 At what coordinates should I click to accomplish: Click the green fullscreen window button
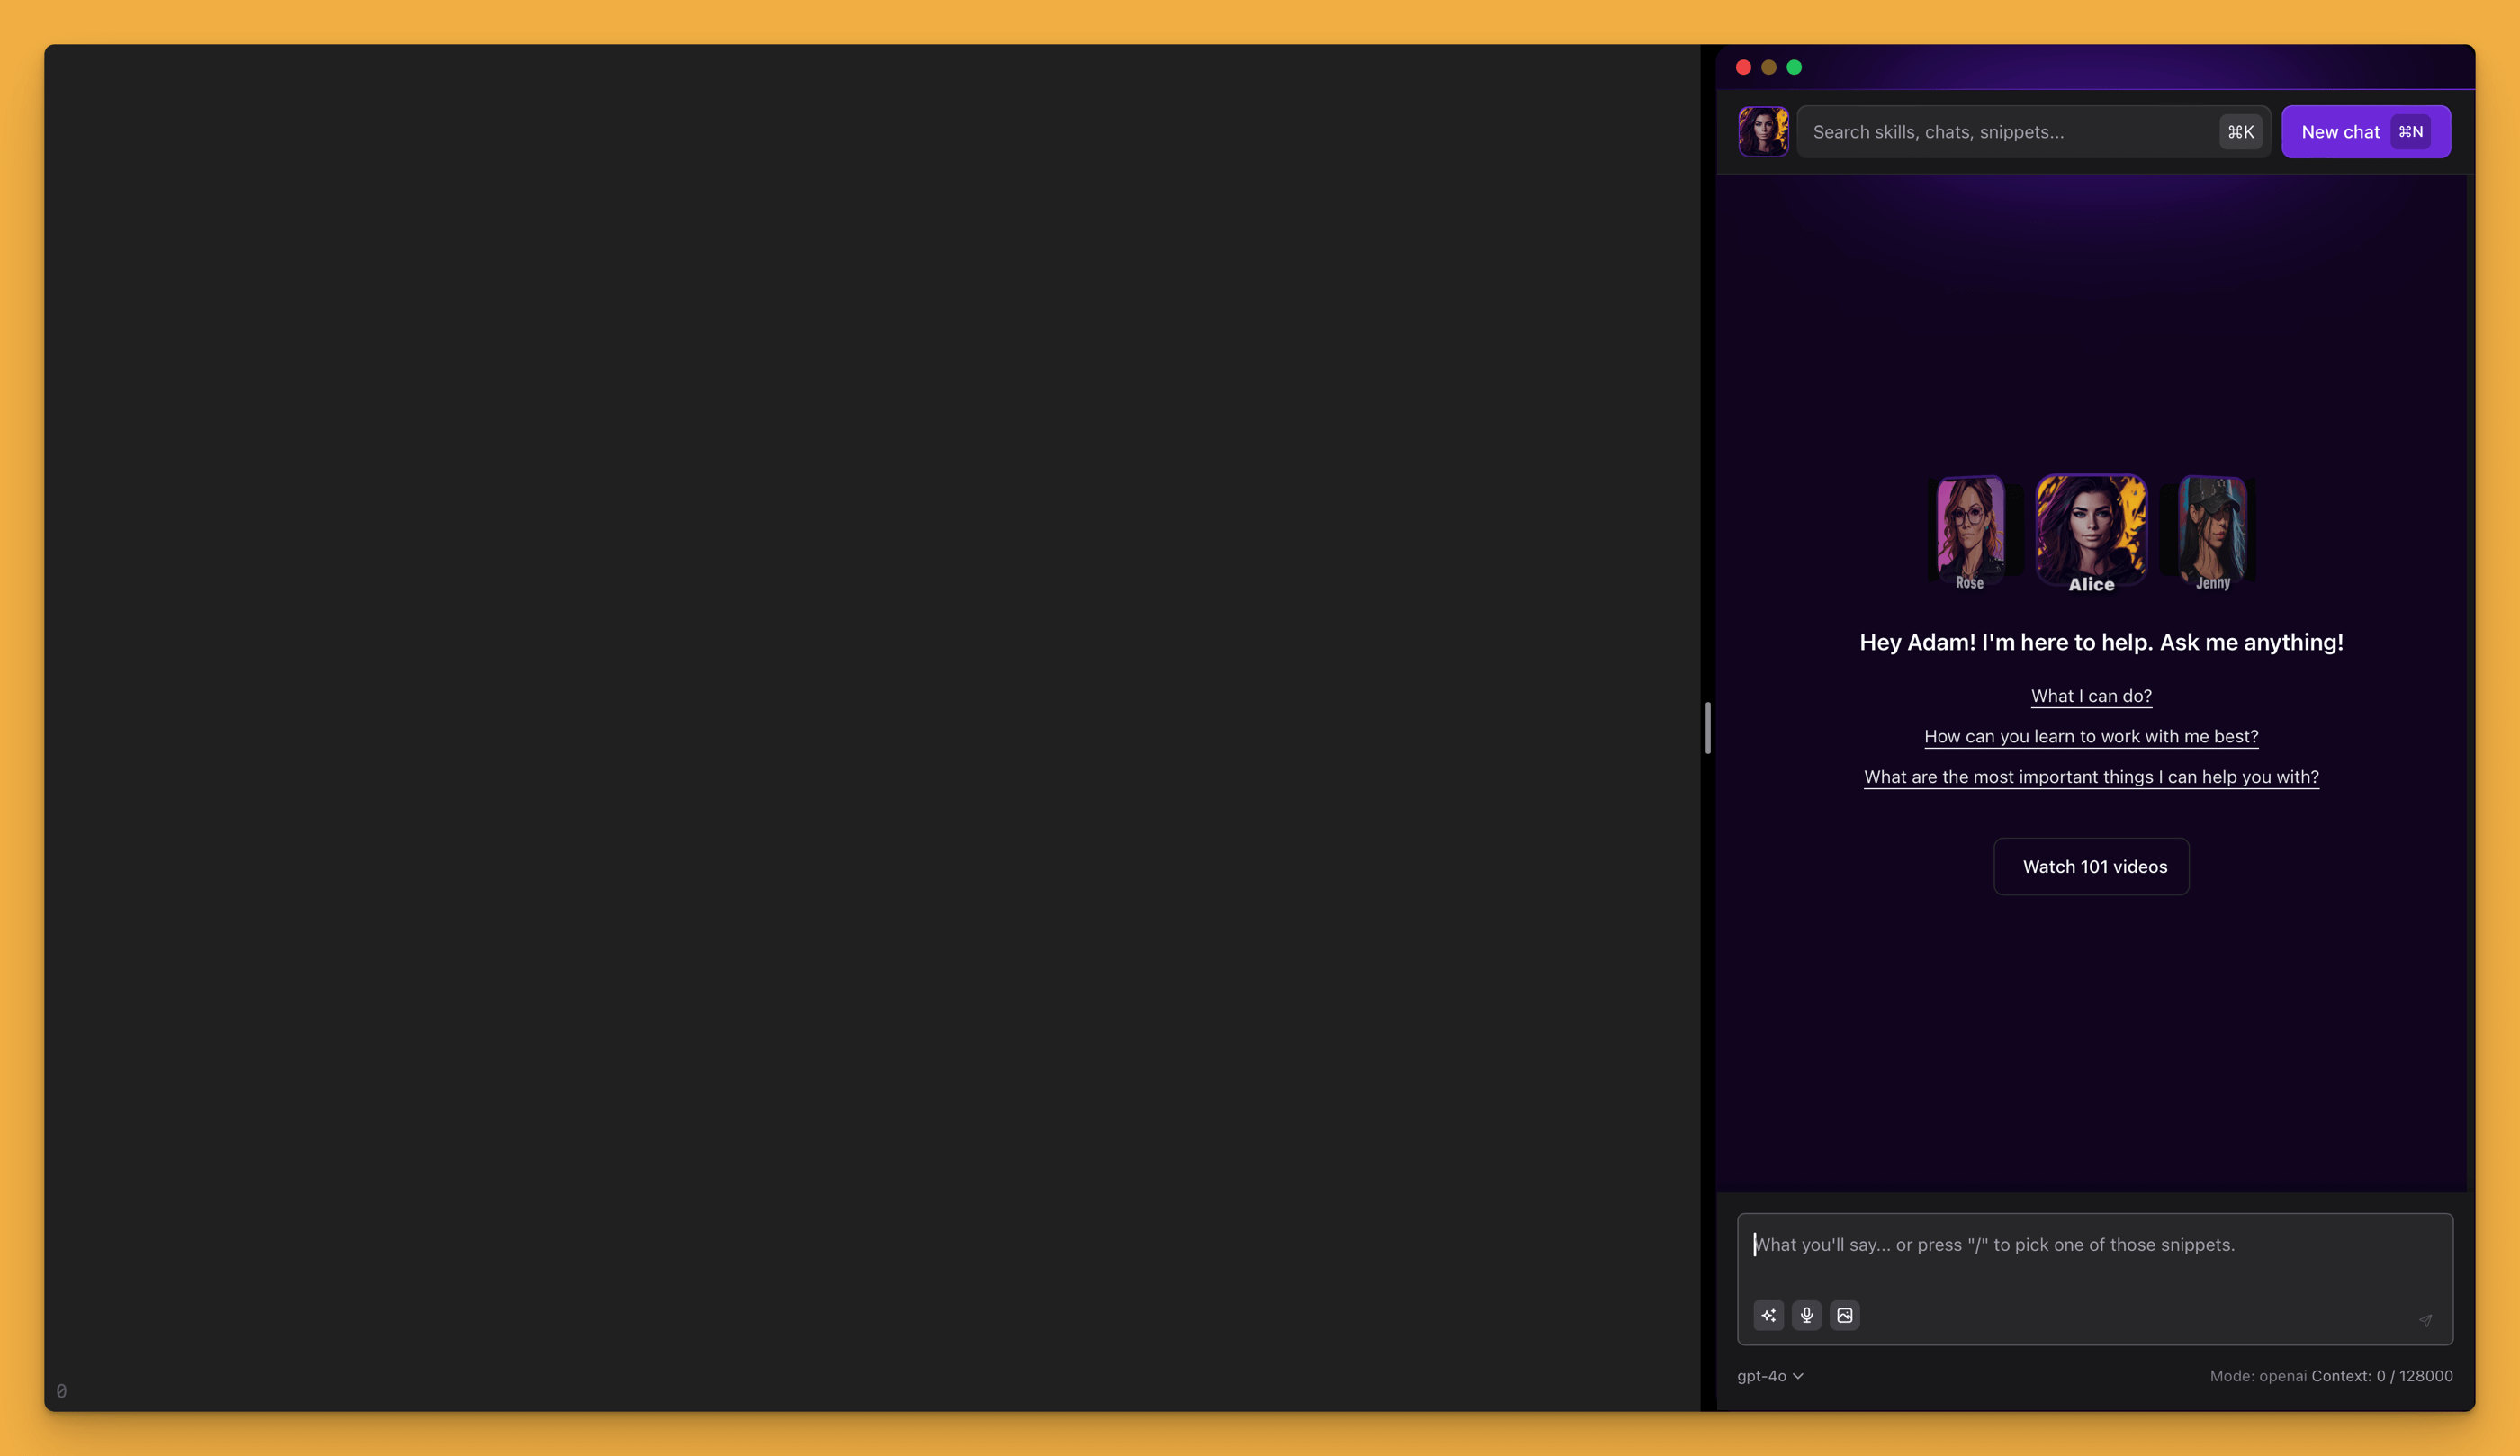pyautogui.click(x=1794, y=67)
